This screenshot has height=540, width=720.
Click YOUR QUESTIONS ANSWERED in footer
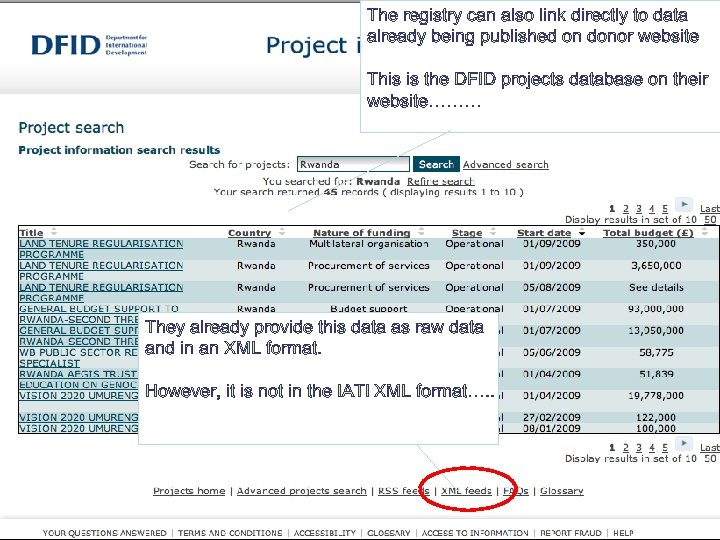105,533
